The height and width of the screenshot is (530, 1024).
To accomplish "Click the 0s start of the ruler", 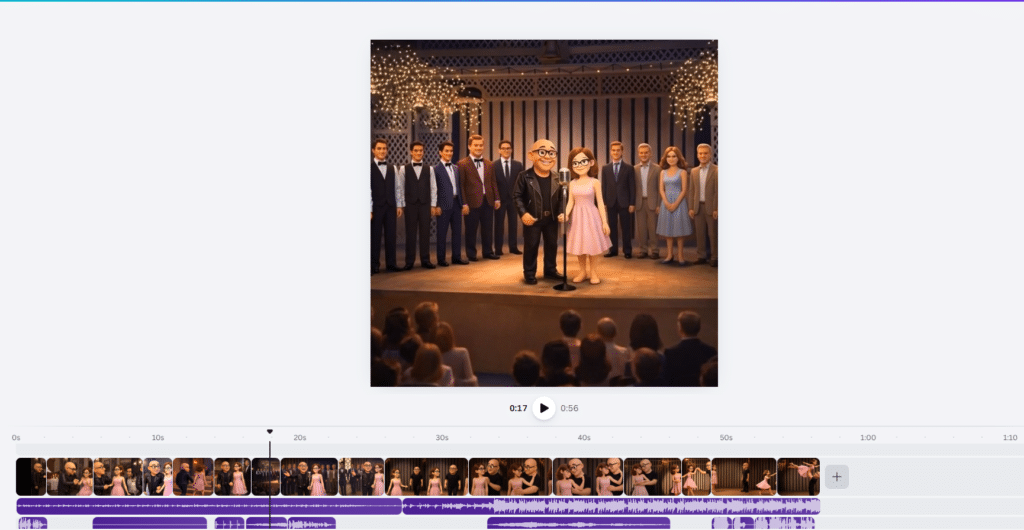I will tap(16, 438).
